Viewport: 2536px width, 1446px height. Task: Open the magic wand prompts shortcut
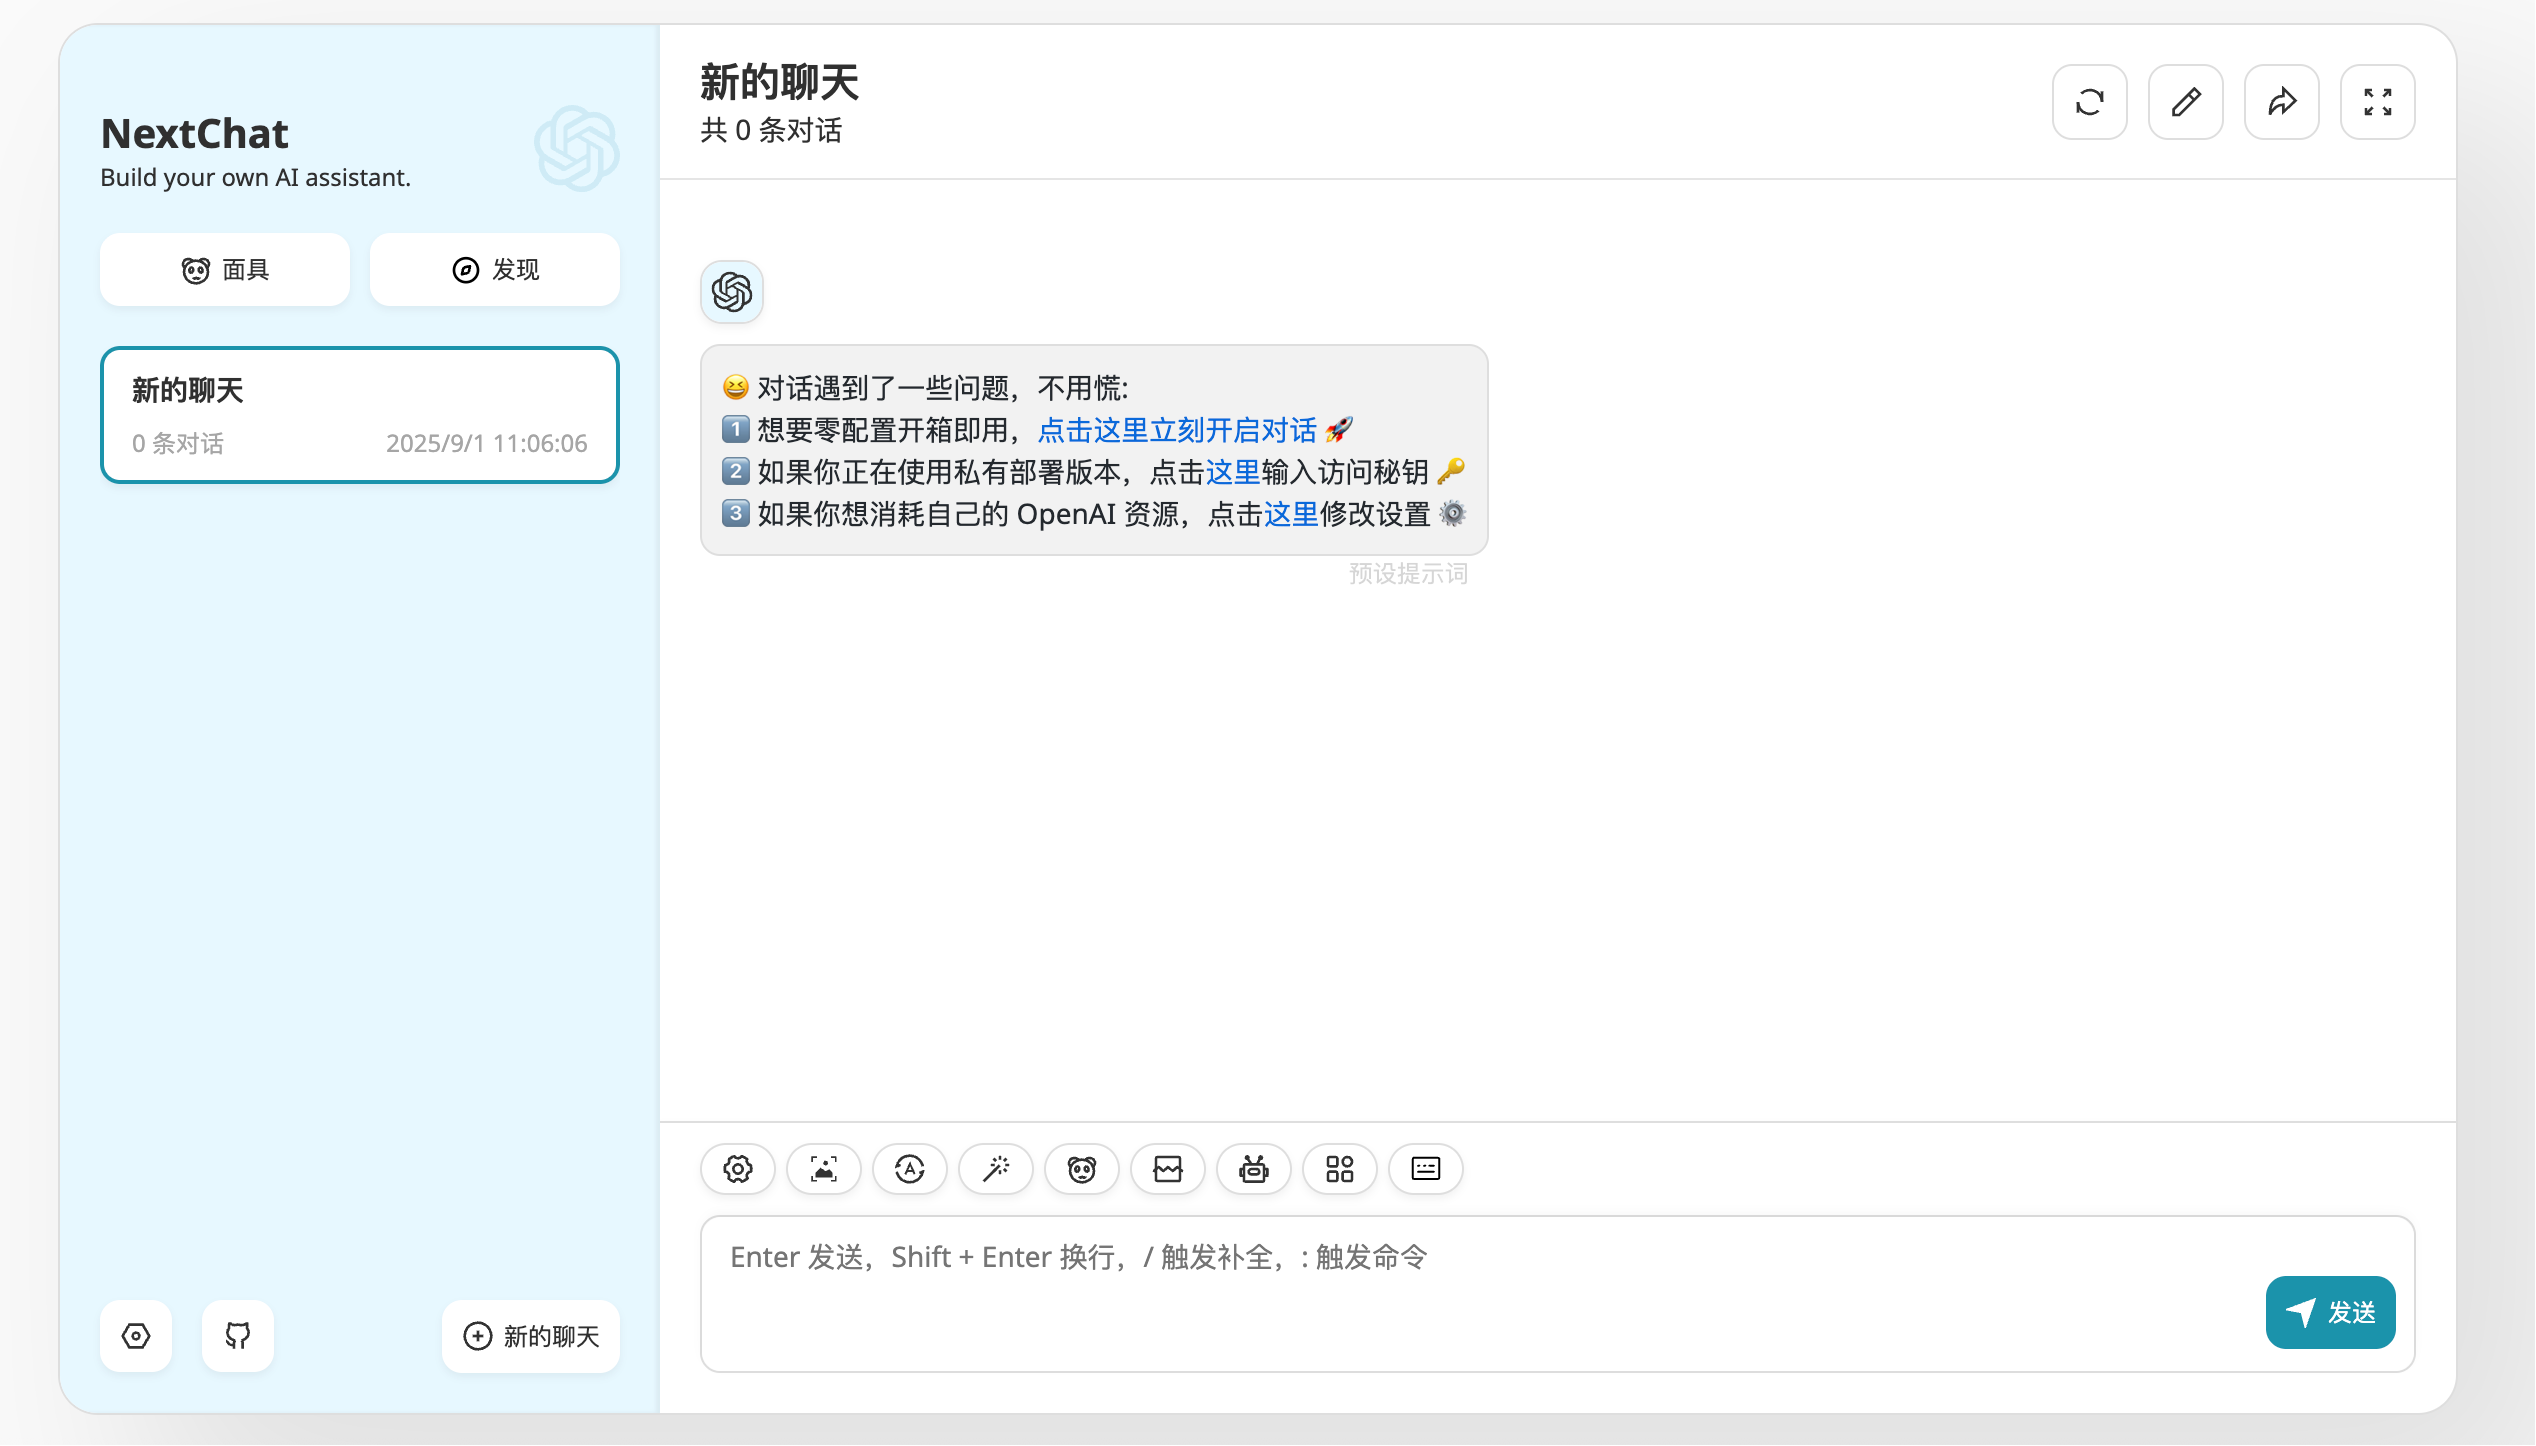996,1169
